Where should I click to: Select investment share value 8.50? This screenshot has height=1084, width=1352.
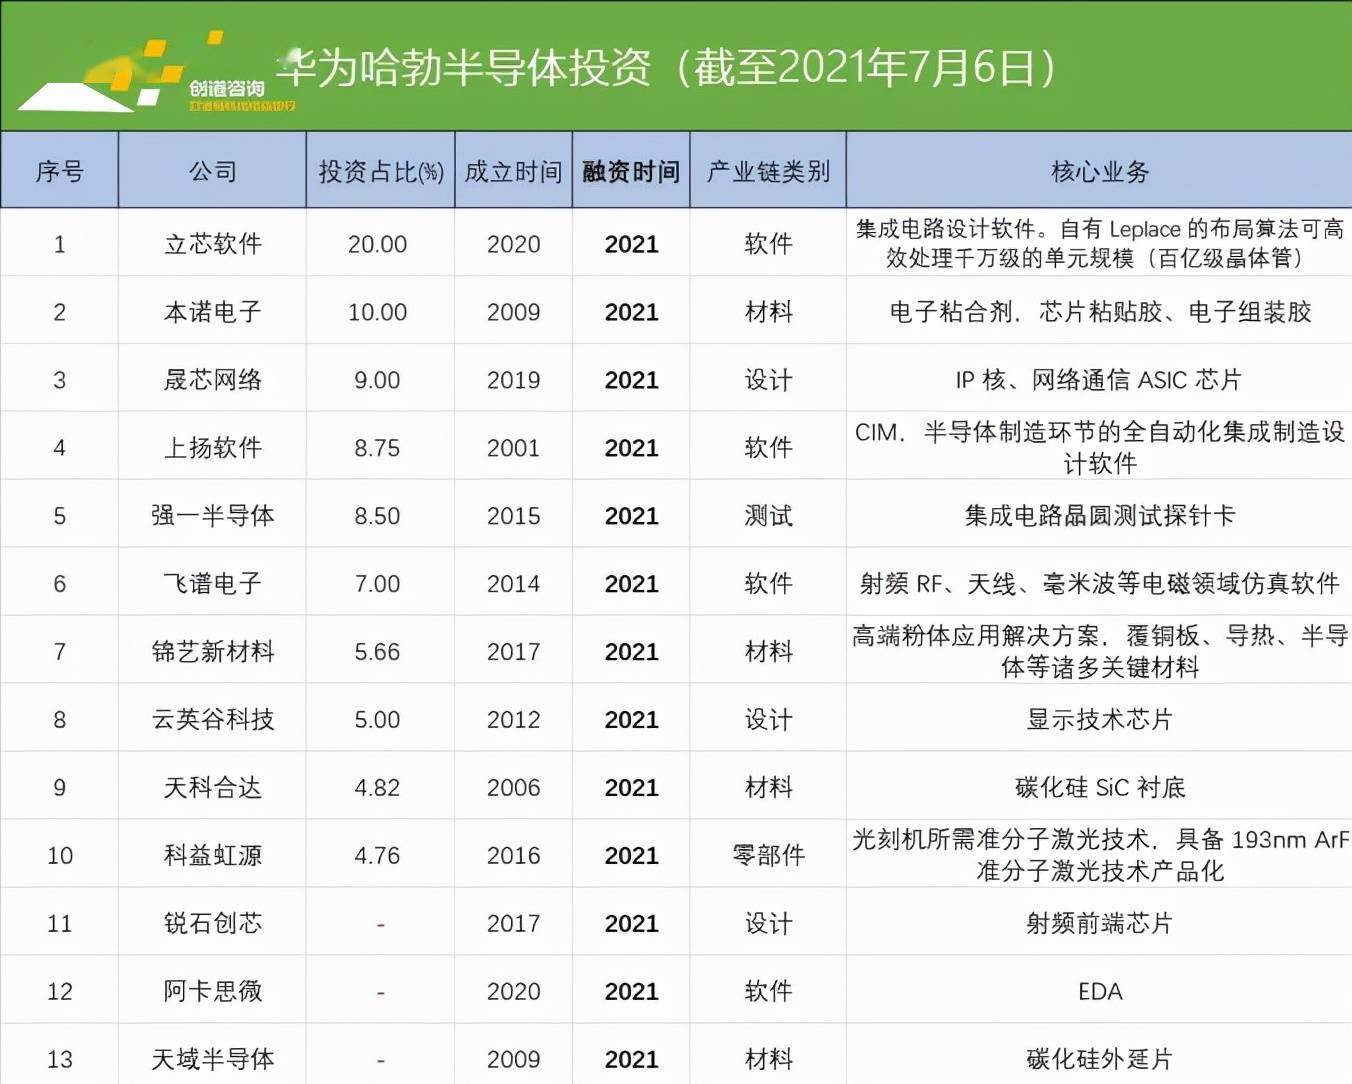pos(377,516)
